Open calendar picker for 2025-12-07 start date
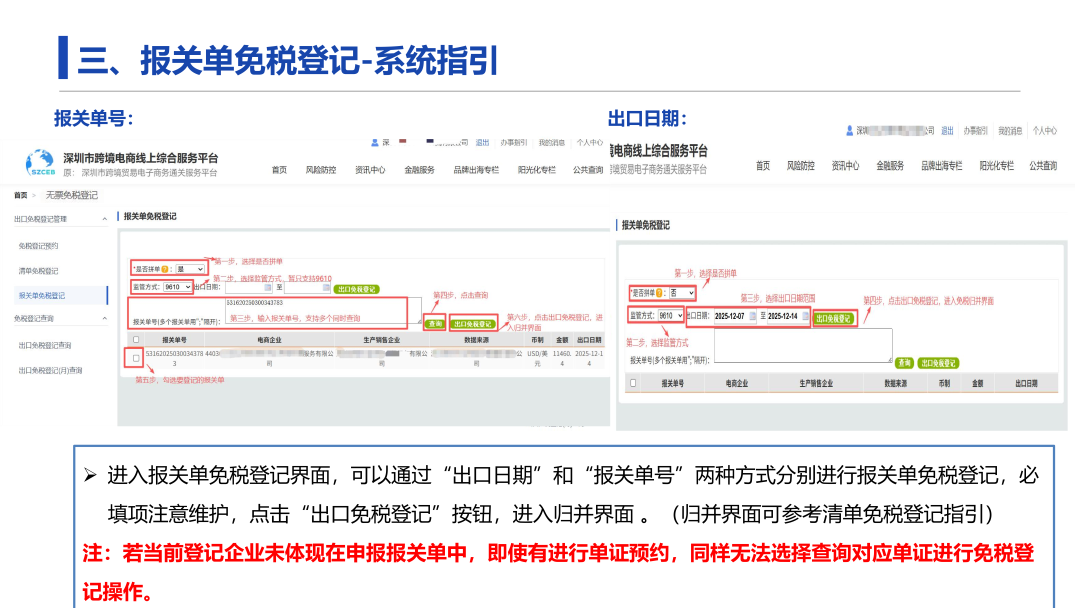The height and width of the screenshot is (608, 1080). pos(753,316)
